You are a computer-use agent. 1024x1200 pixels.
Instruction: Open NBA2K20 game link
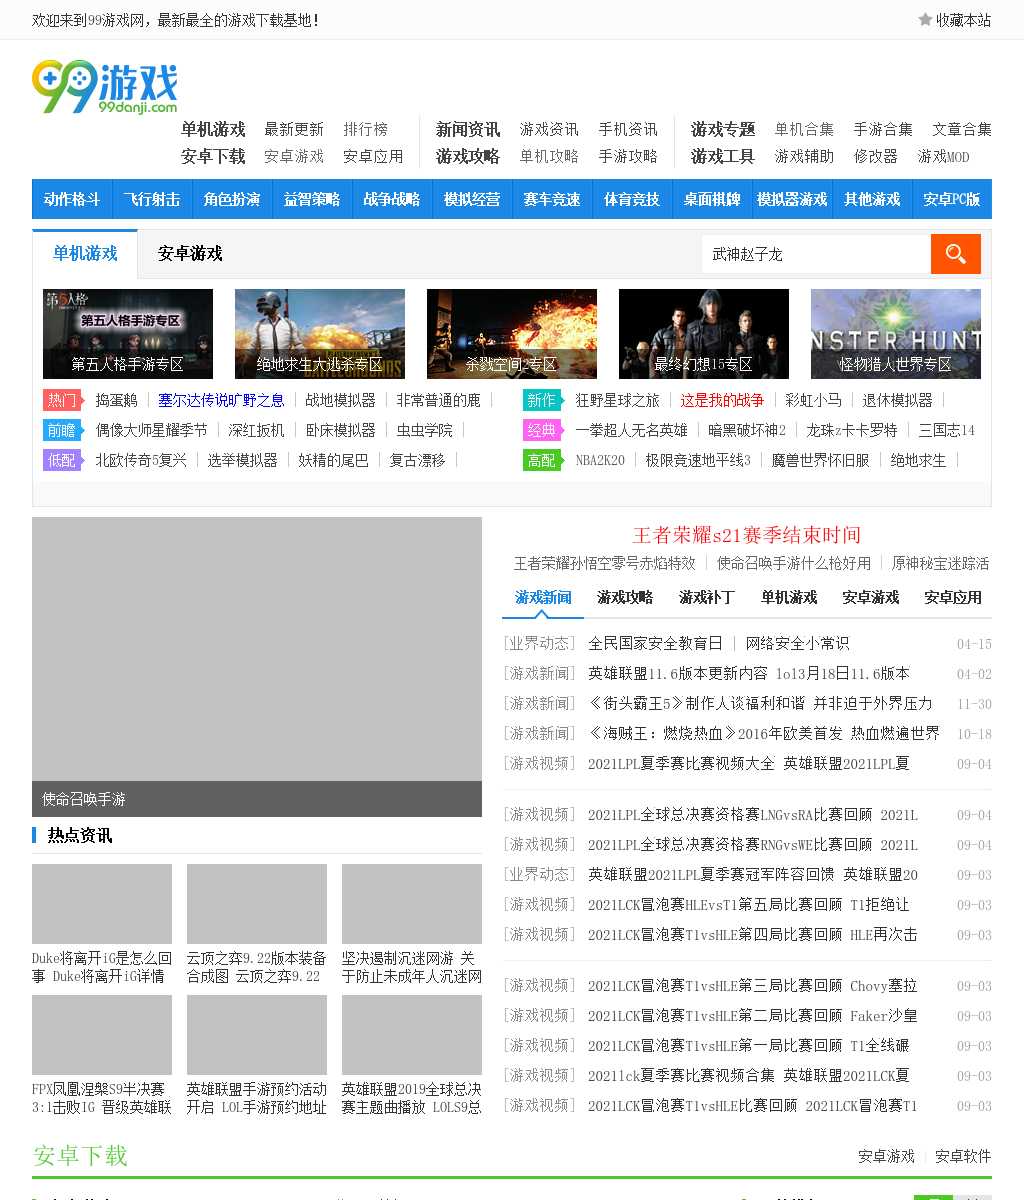[x=600, y=460]
